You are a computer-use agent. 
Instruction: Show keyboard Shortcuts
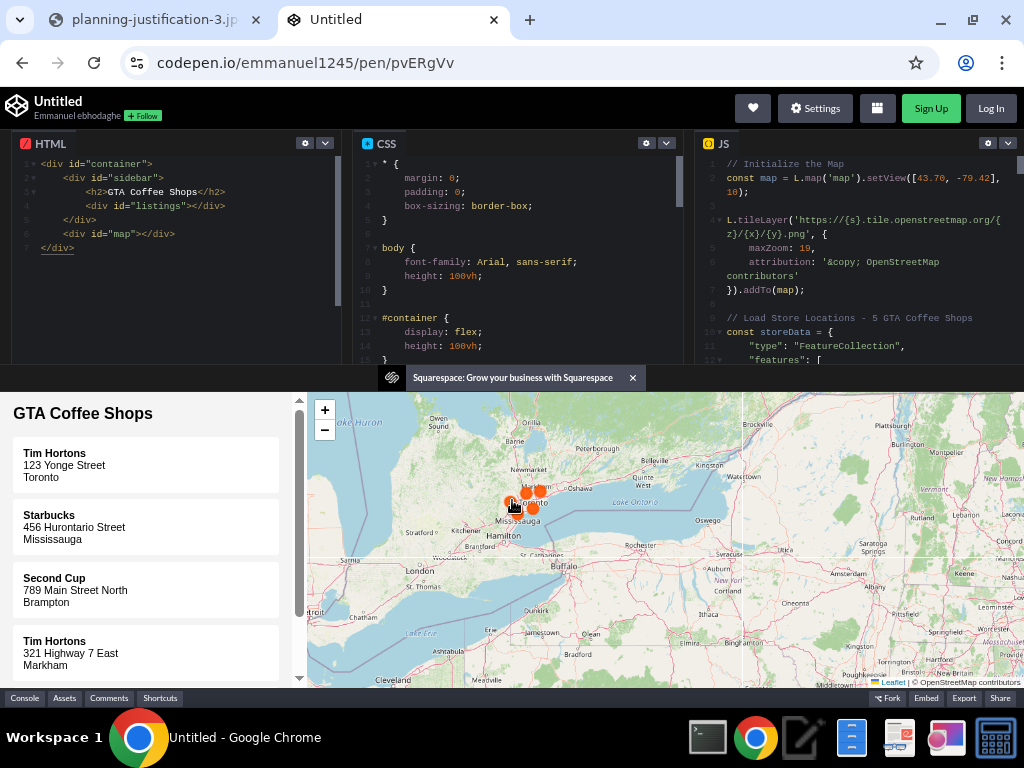pyautogui.click(x=160, y=698)
